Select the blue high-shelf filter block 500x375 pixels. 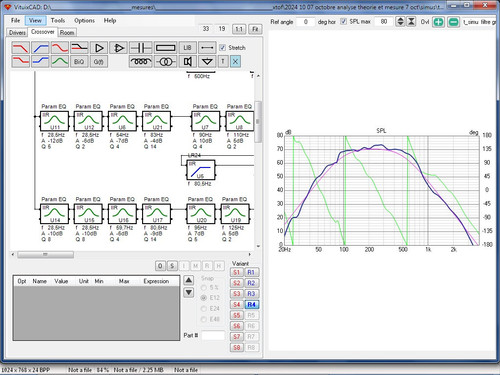tap(40, 61)
